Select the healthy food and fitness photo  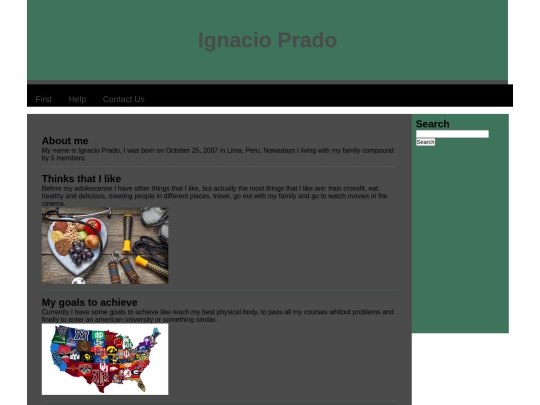105,246
